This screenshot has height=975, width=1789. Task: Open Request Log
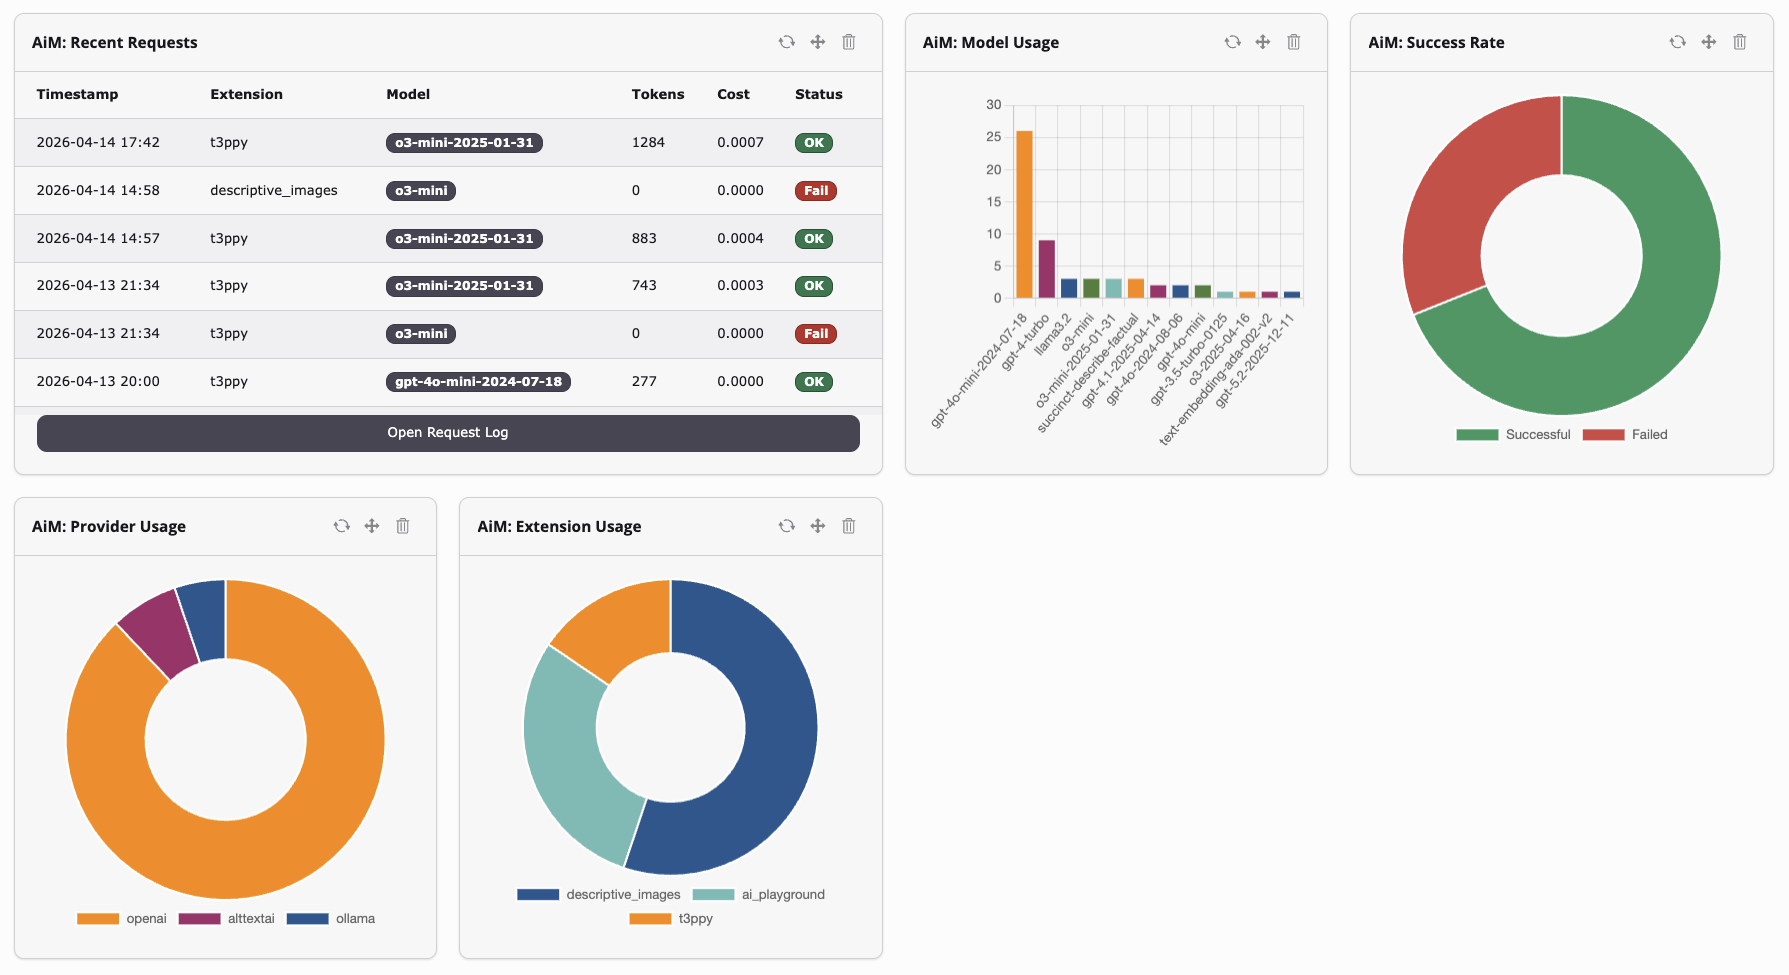448,432
